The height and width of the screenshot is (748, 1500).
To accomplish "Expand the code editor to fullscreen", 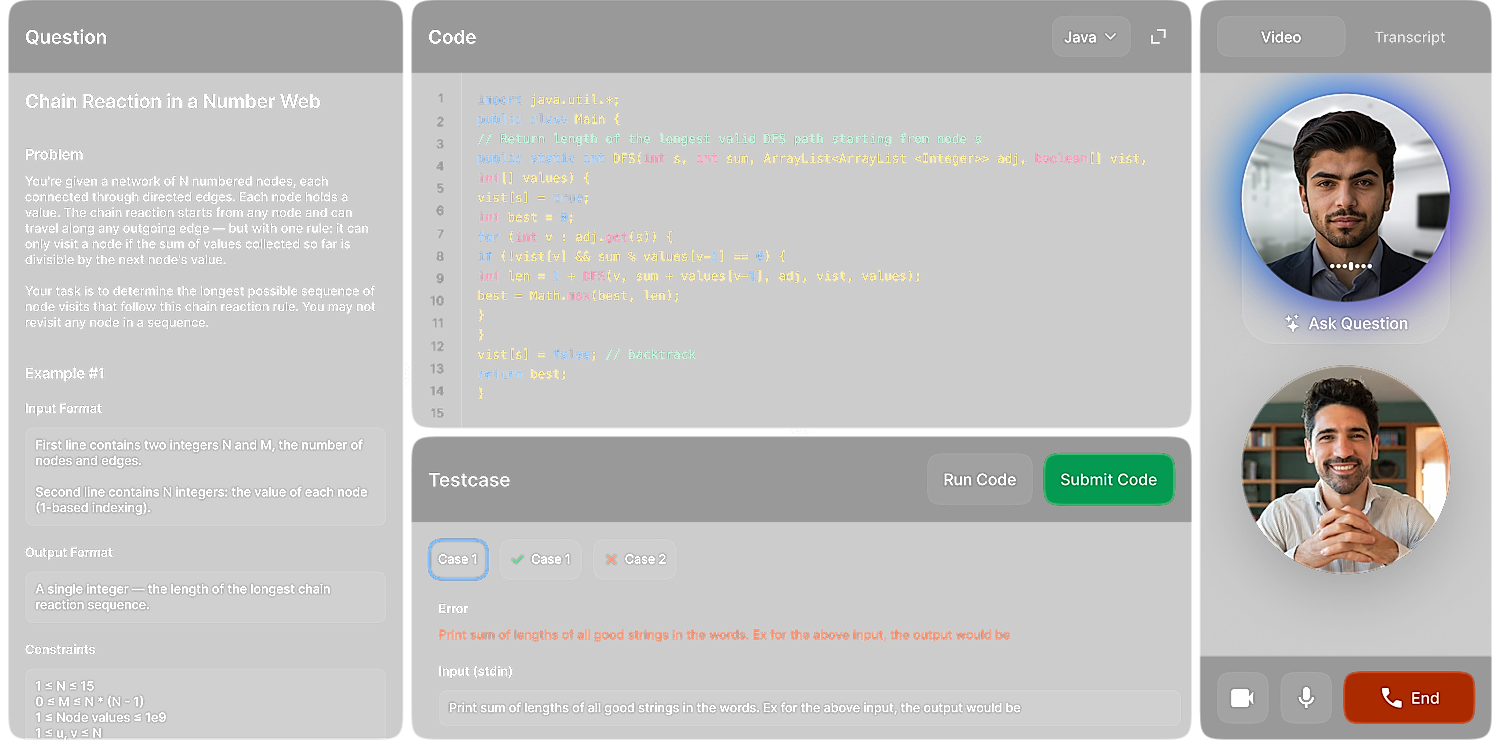I will point(1158,37).
